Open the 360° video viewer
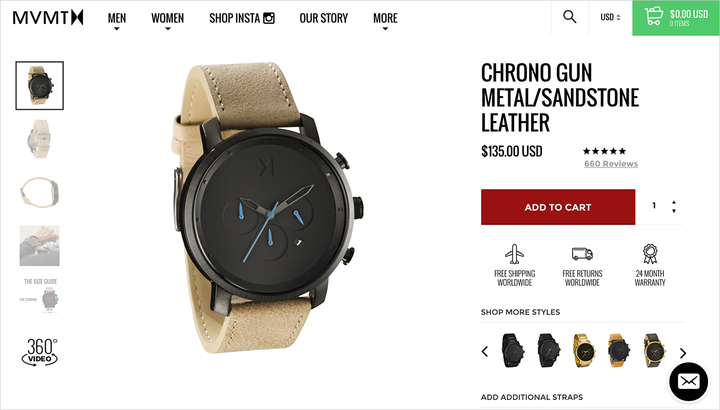This screenshot has height=410, width=720. (x=40, y=352)
